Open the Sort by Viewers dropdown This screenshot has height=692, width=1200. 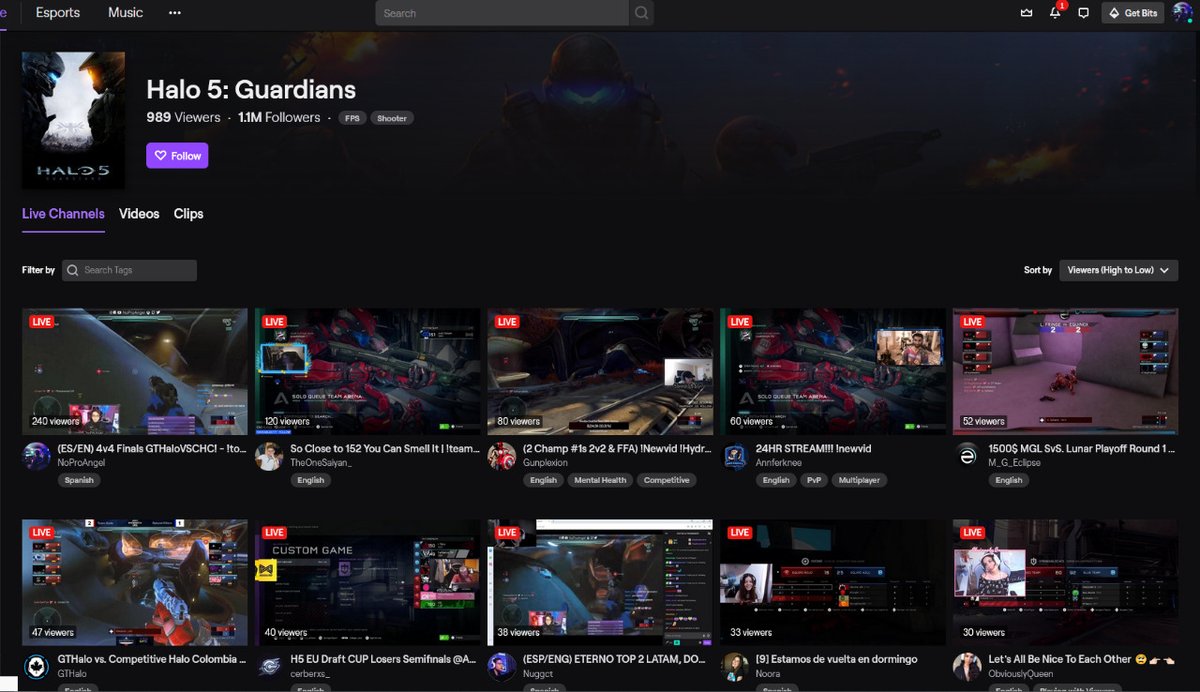(x=1118, y=270)
